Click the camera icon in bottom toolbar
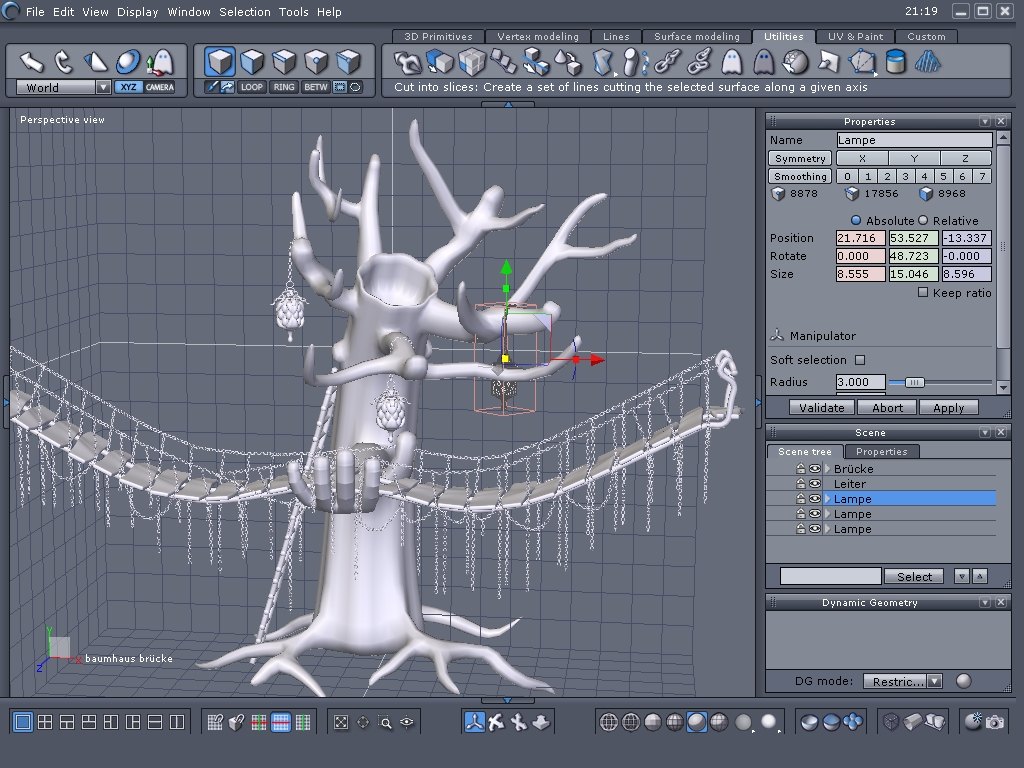Viewport: 1024px width, 768px height. click(x=995, y=721)
